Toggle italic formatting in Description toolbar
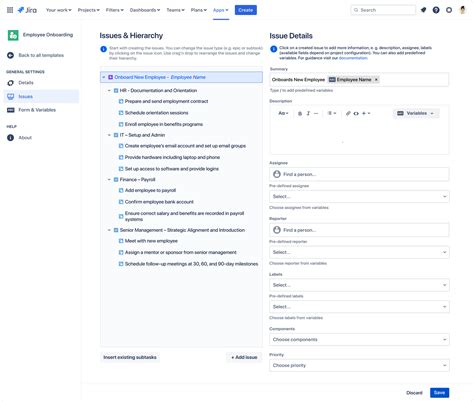 [x=308, y=113]
